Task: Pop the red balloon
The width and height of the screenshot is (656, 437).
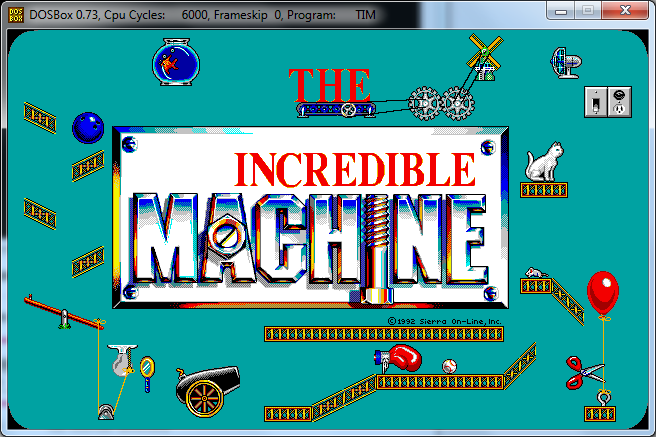Action: pos(603,293)
